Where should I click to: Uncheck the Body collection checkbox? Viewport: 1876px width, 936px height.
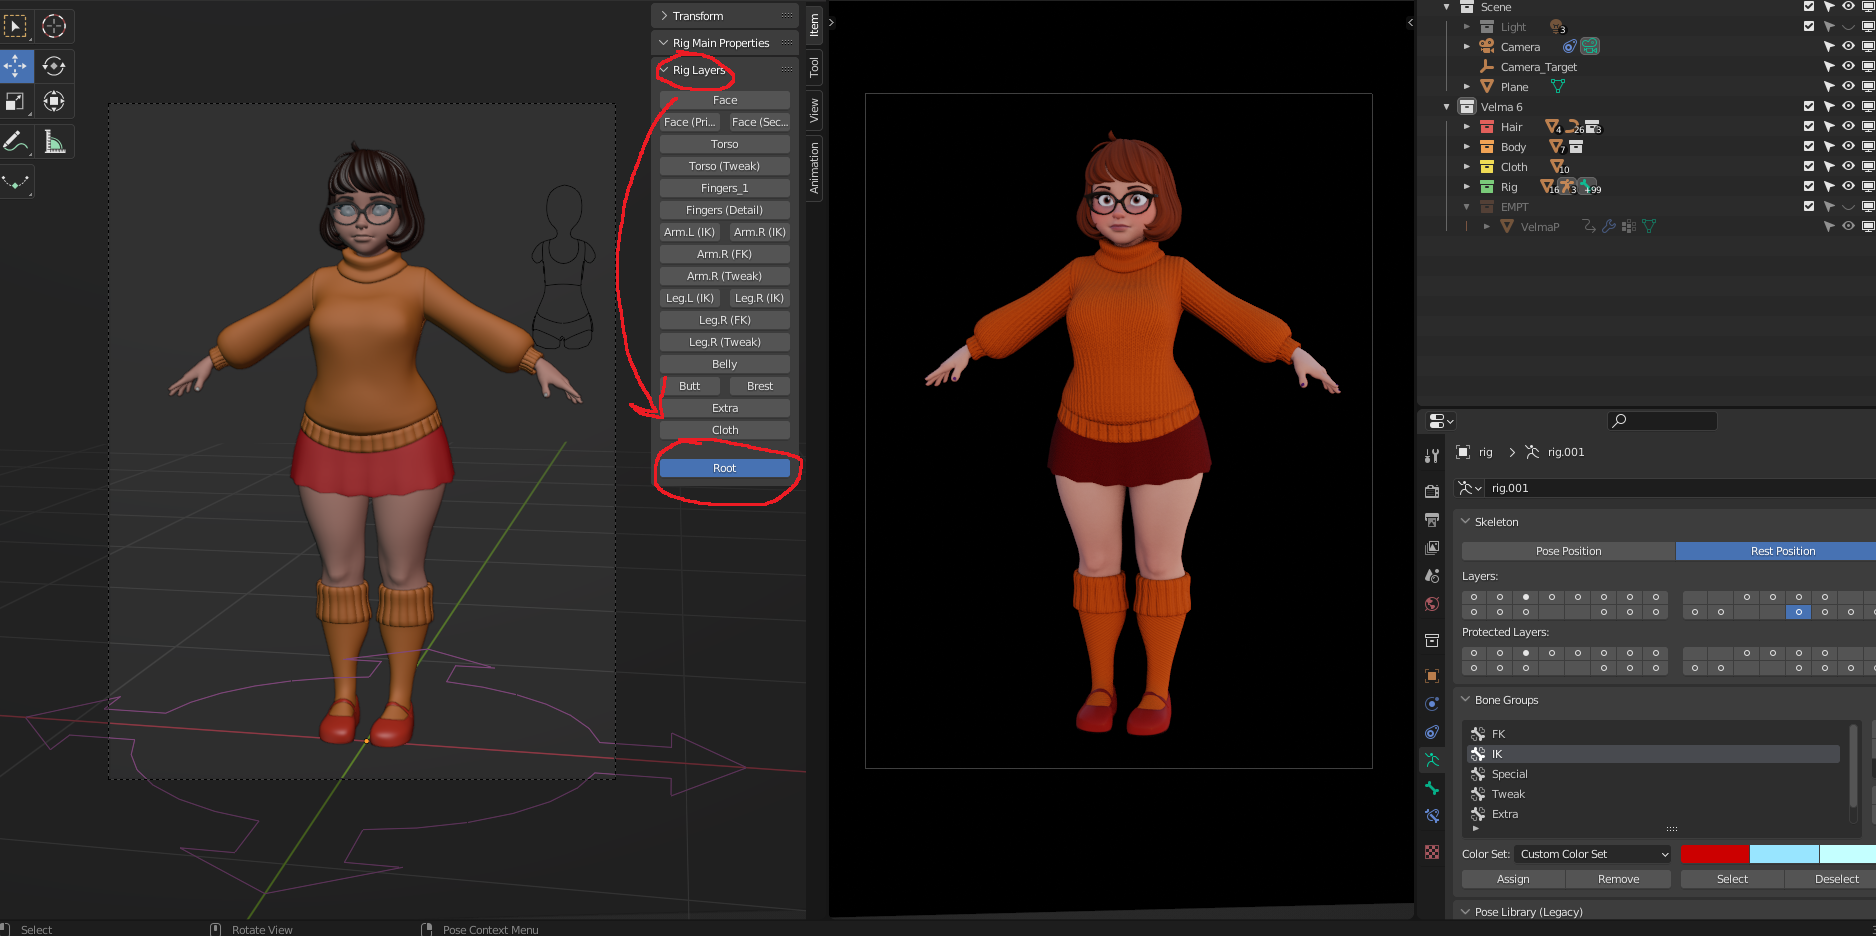[x=1809, y=147]
